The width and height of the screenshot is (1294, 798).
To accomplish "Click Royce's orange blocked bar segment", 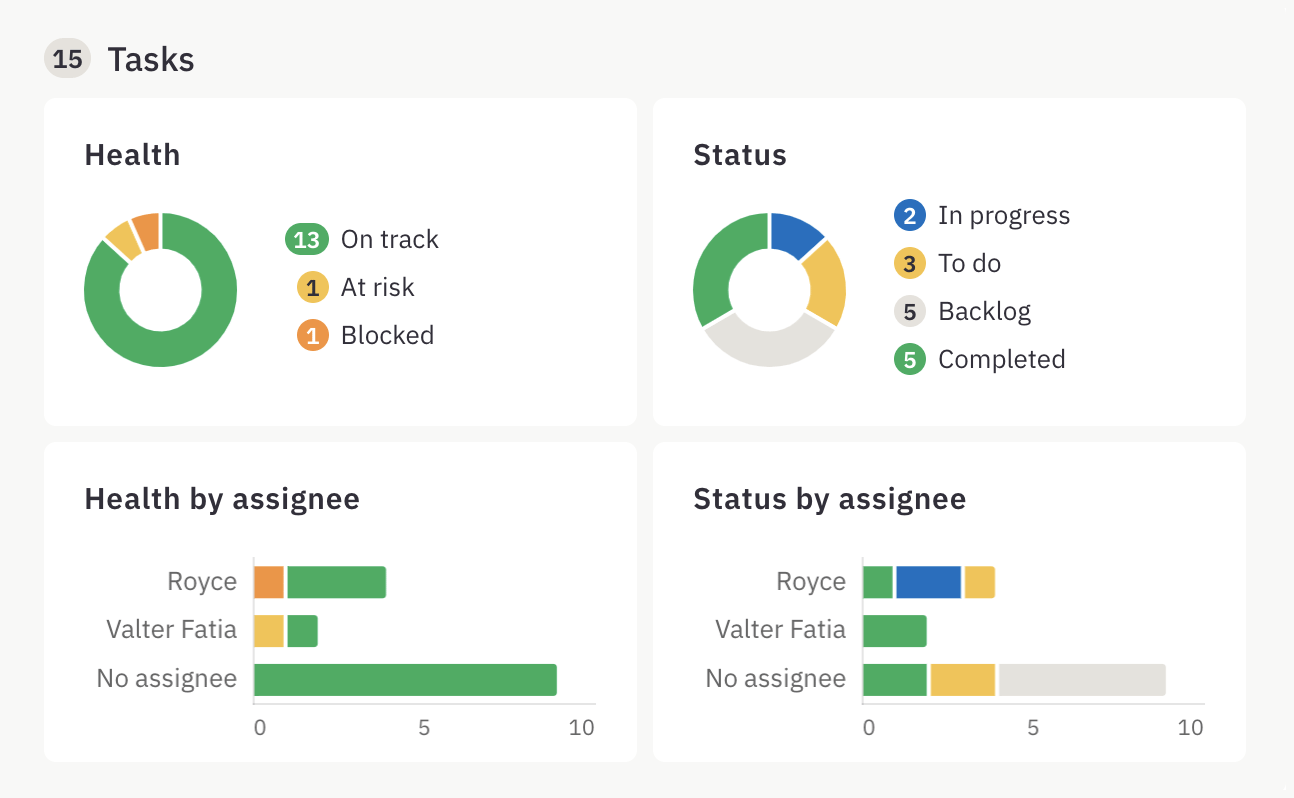I will [269, 582].
